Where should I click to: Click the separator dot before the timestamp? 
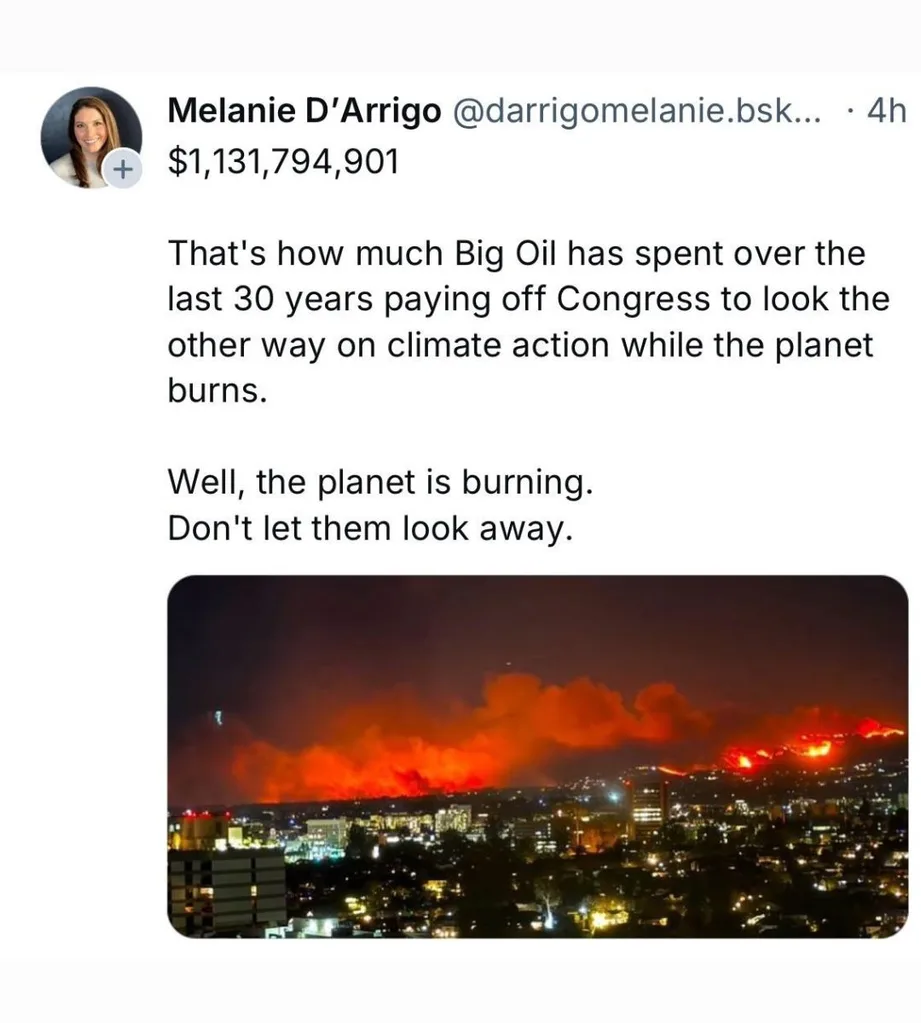point(848,113)
